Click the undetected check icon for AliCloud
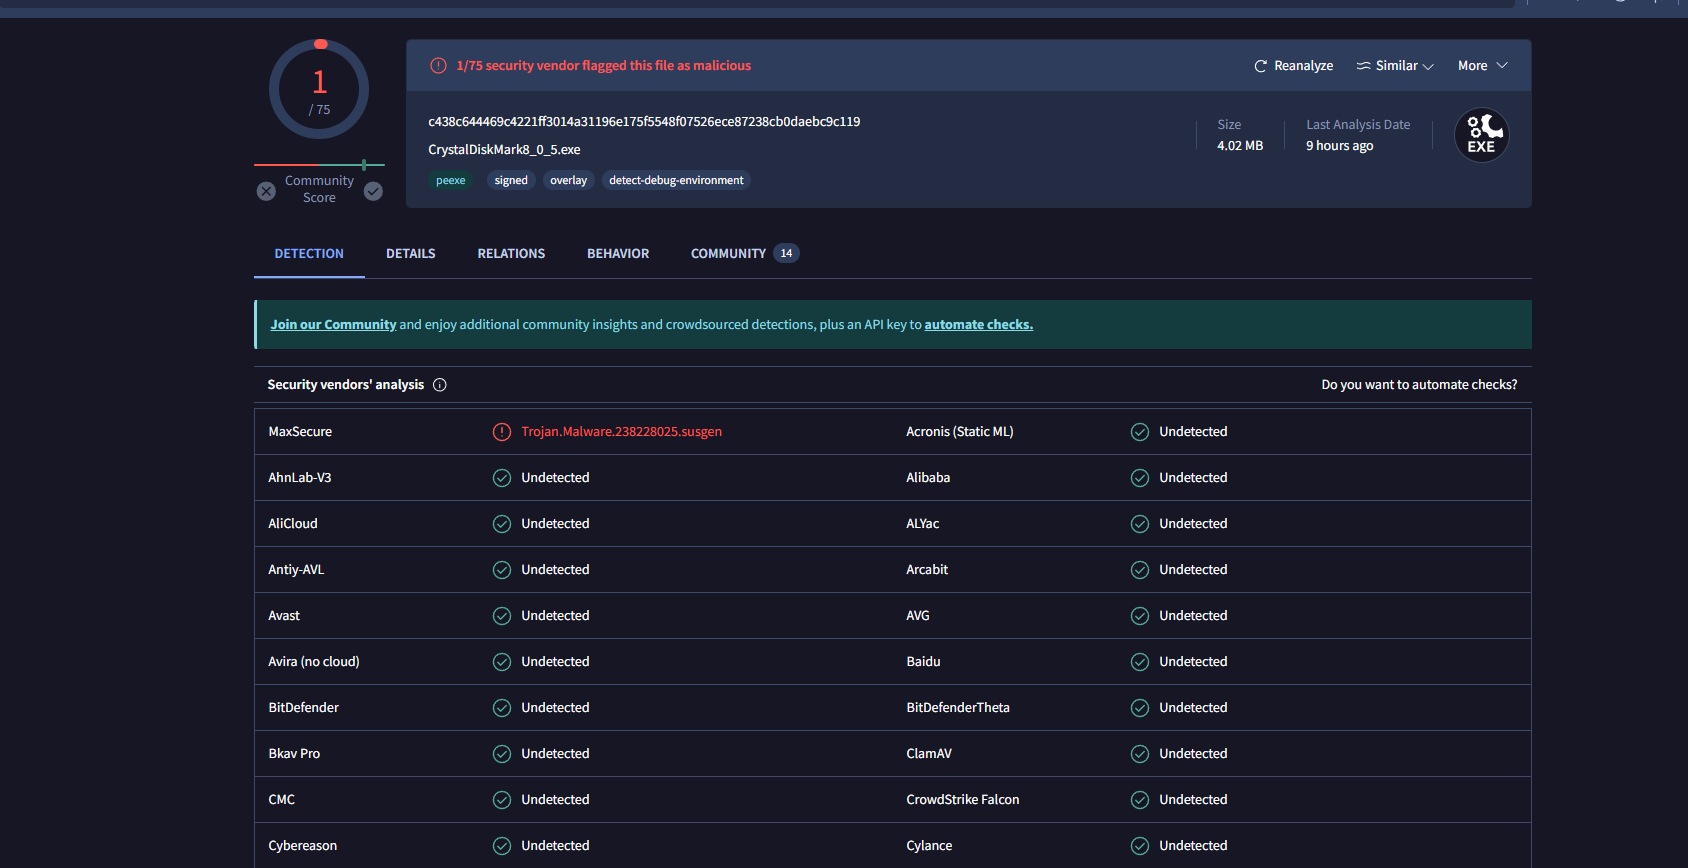Screen dimensions: 1688x868 point(502,524)
